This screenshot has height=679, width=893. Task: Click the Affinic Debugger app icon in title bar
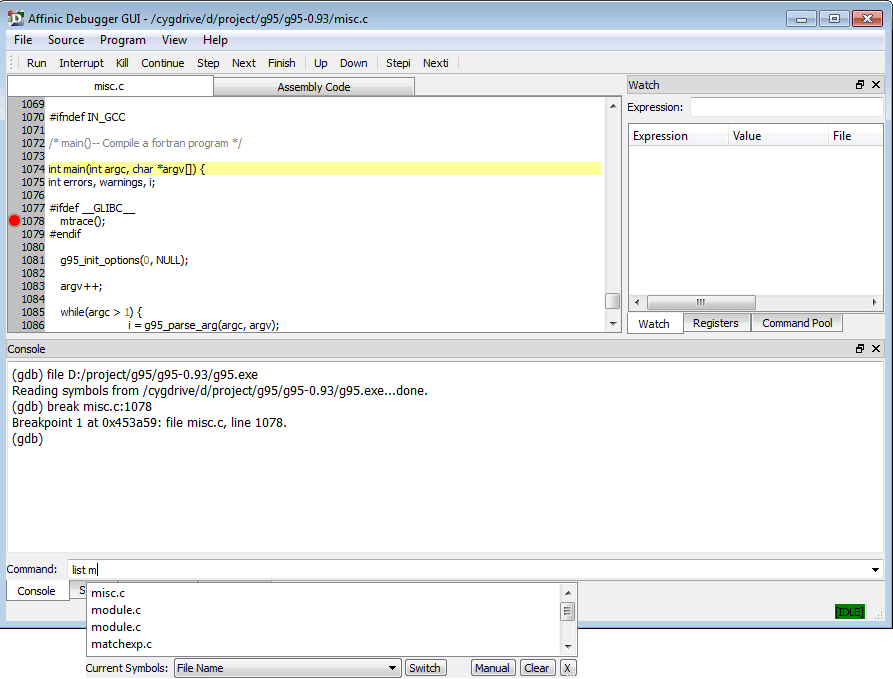click(x=16, y=18)
